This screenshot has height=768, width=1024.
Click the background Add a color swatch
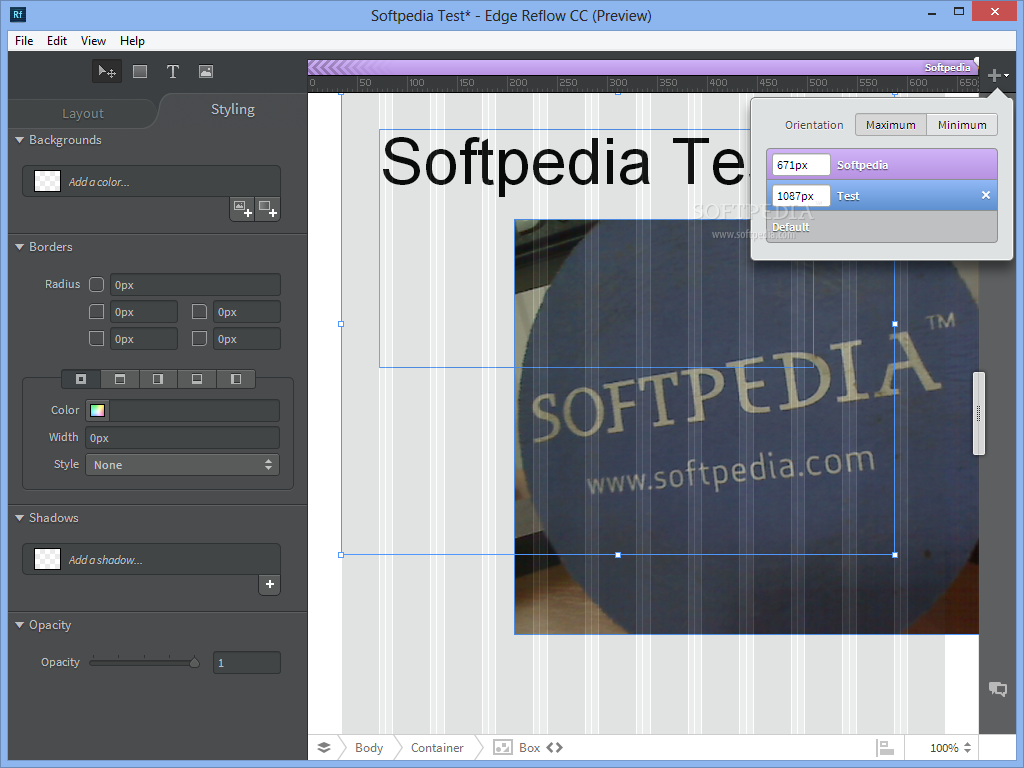pos(47,182)
